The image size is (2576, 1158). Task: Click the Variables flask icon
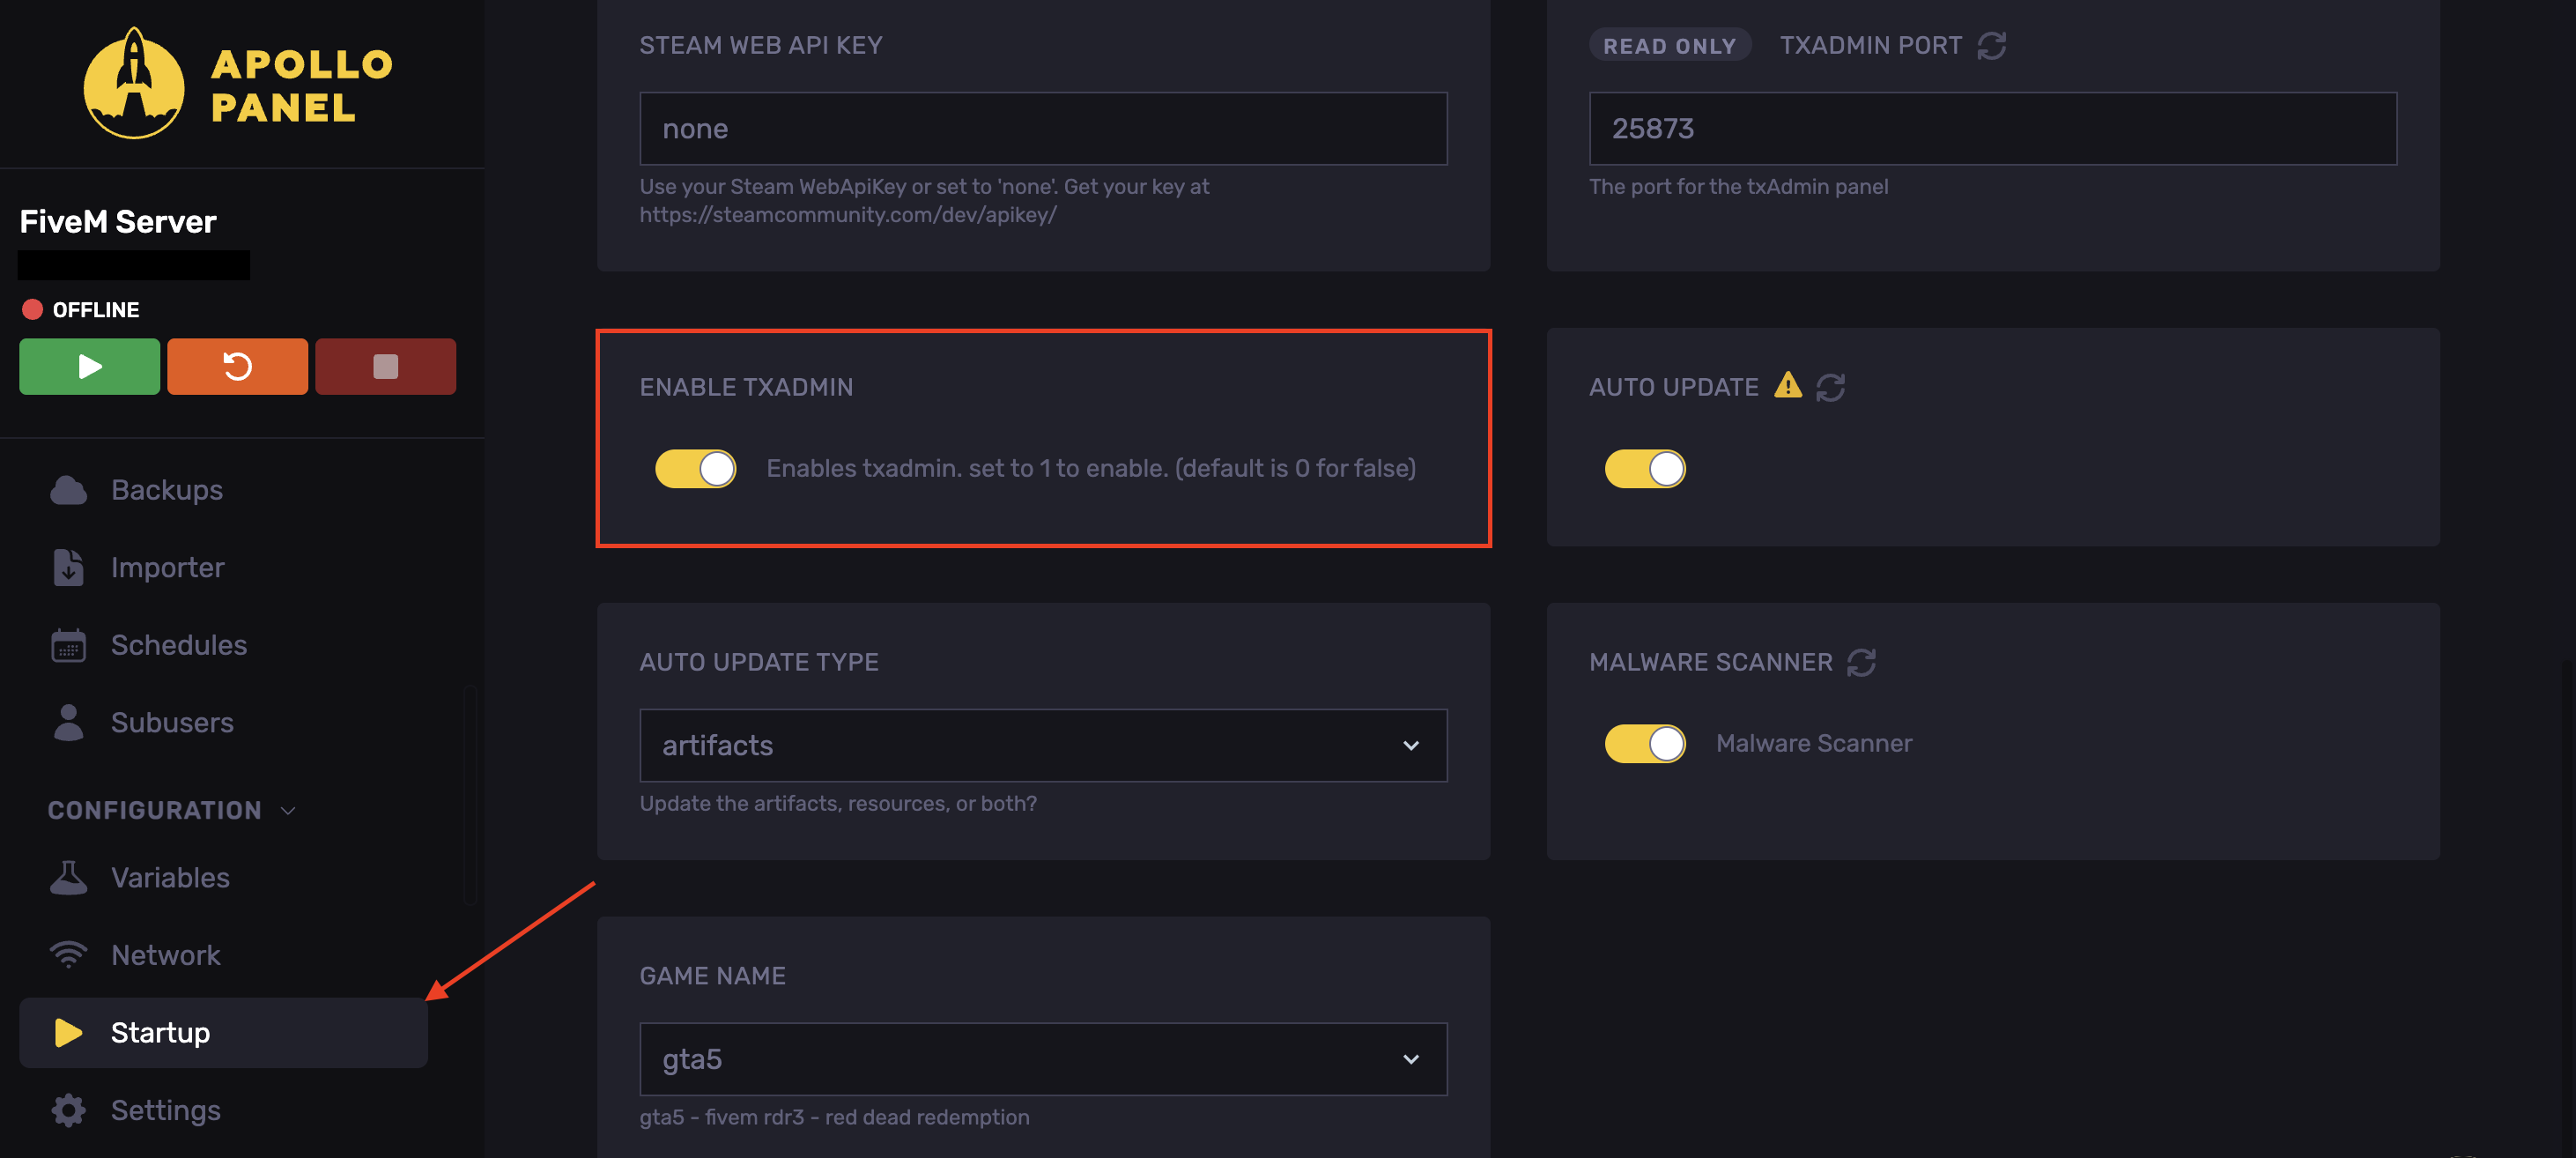pos(68,877)
